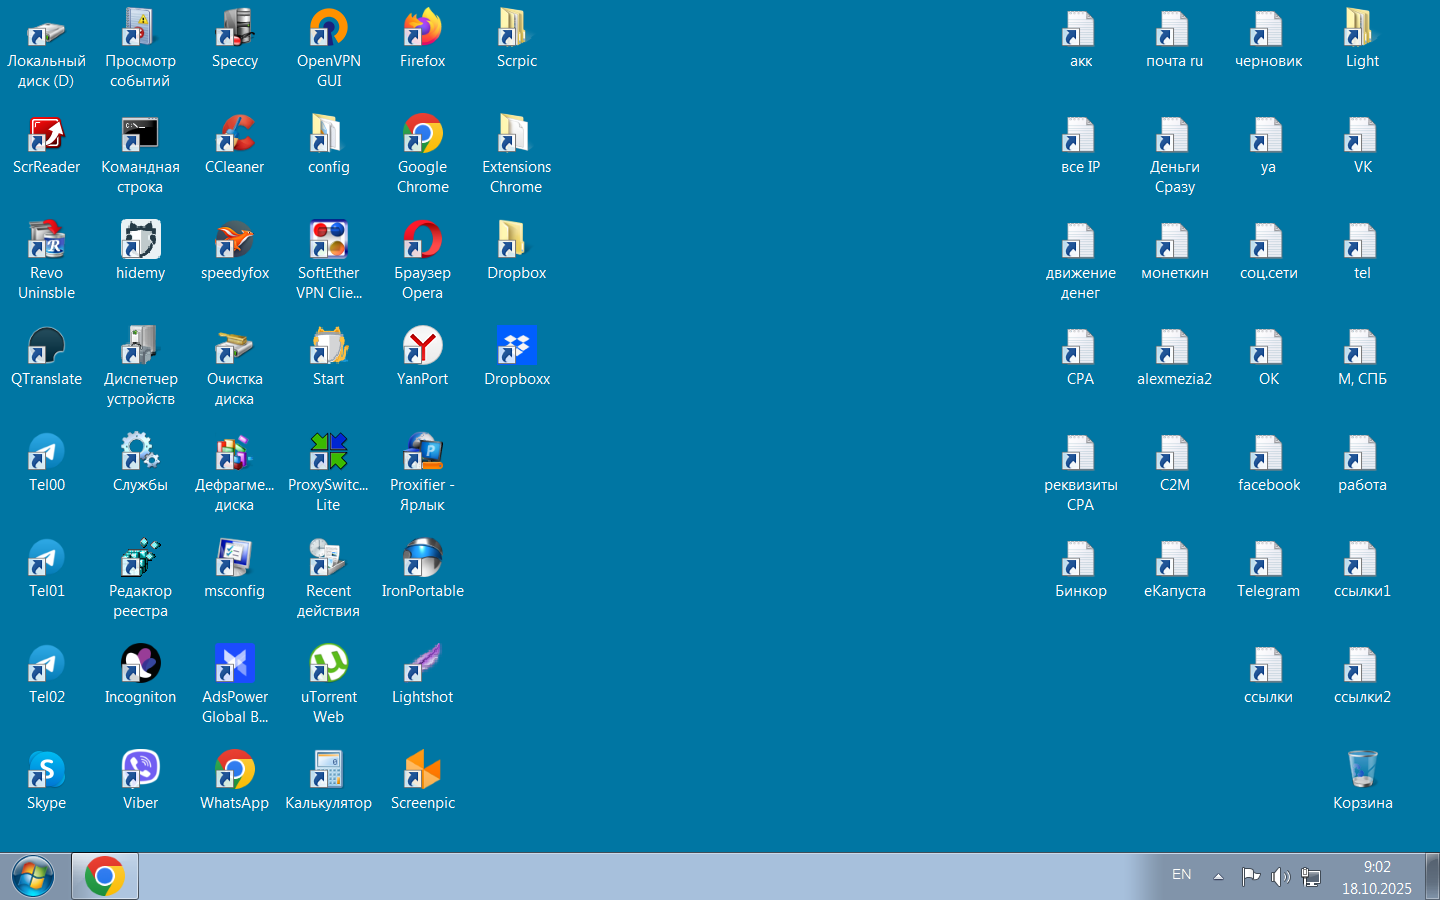The image size is (1440, 900).
Task: Open the network connection tray icon
Action: point(1311,877)
